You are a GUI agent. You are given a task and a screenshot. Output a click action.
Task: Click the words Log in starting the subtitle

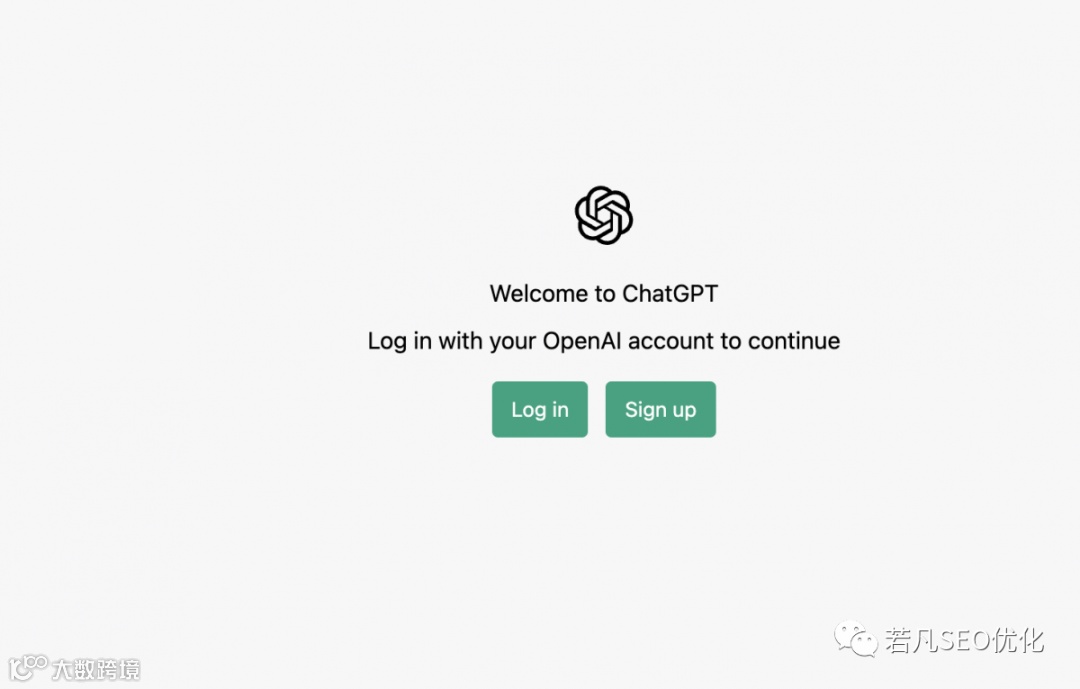(x=399, y=342)
